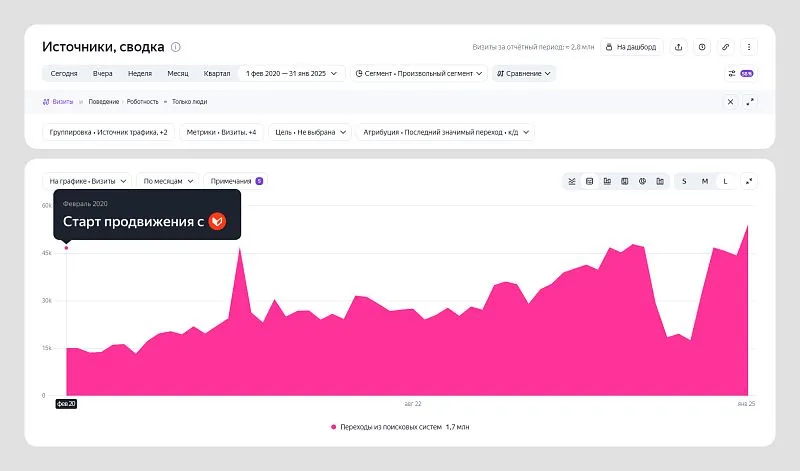Image resolution: width=800 pixels, height=471 pixels.
Task: Copy the report link via chain icon
Action: tap(726, 47)
